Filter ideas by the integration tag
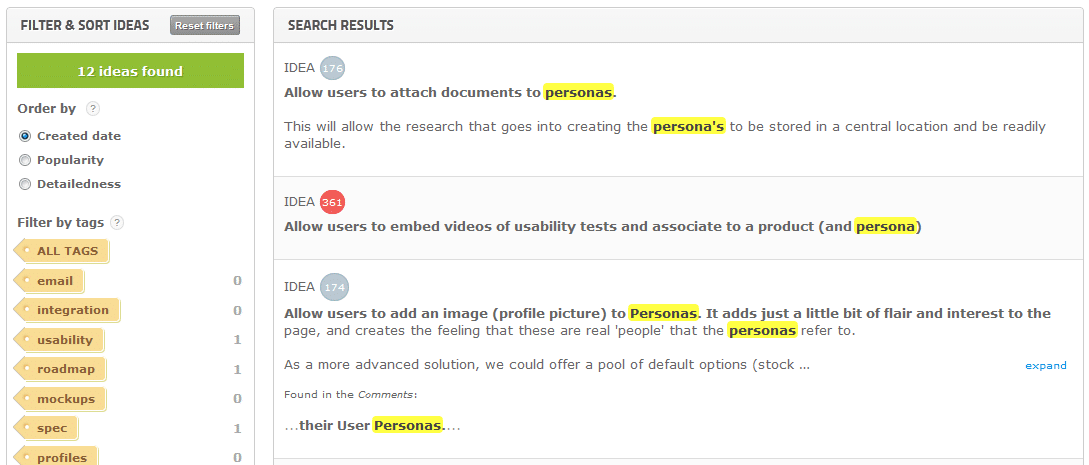This screenshot has width=1089, height=465. click(72, 310)
